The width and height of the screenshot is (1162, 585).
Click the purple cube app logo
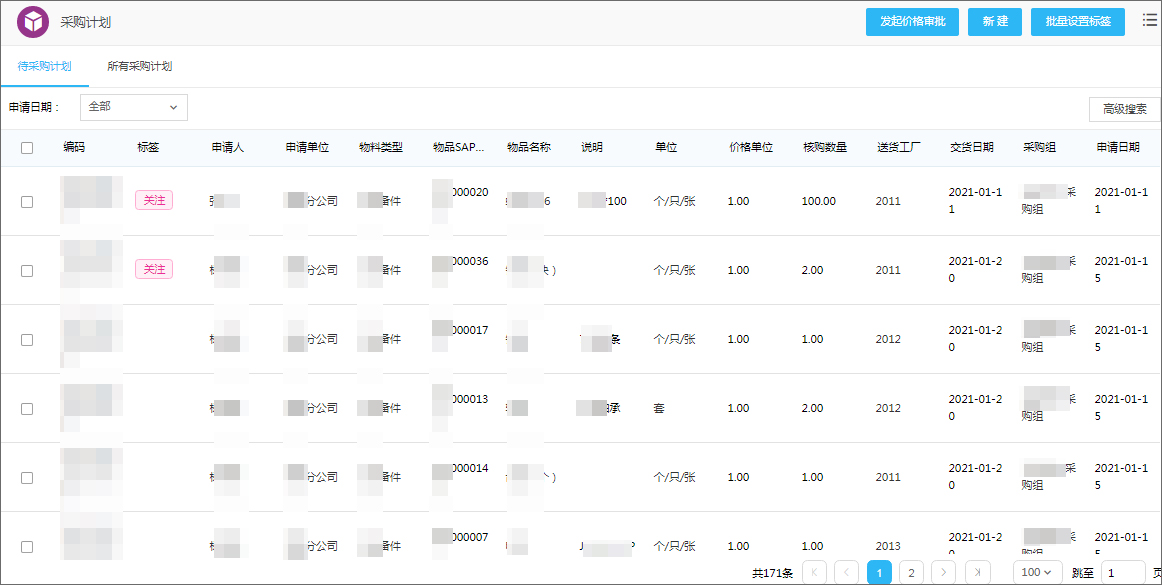pos(33,22)
